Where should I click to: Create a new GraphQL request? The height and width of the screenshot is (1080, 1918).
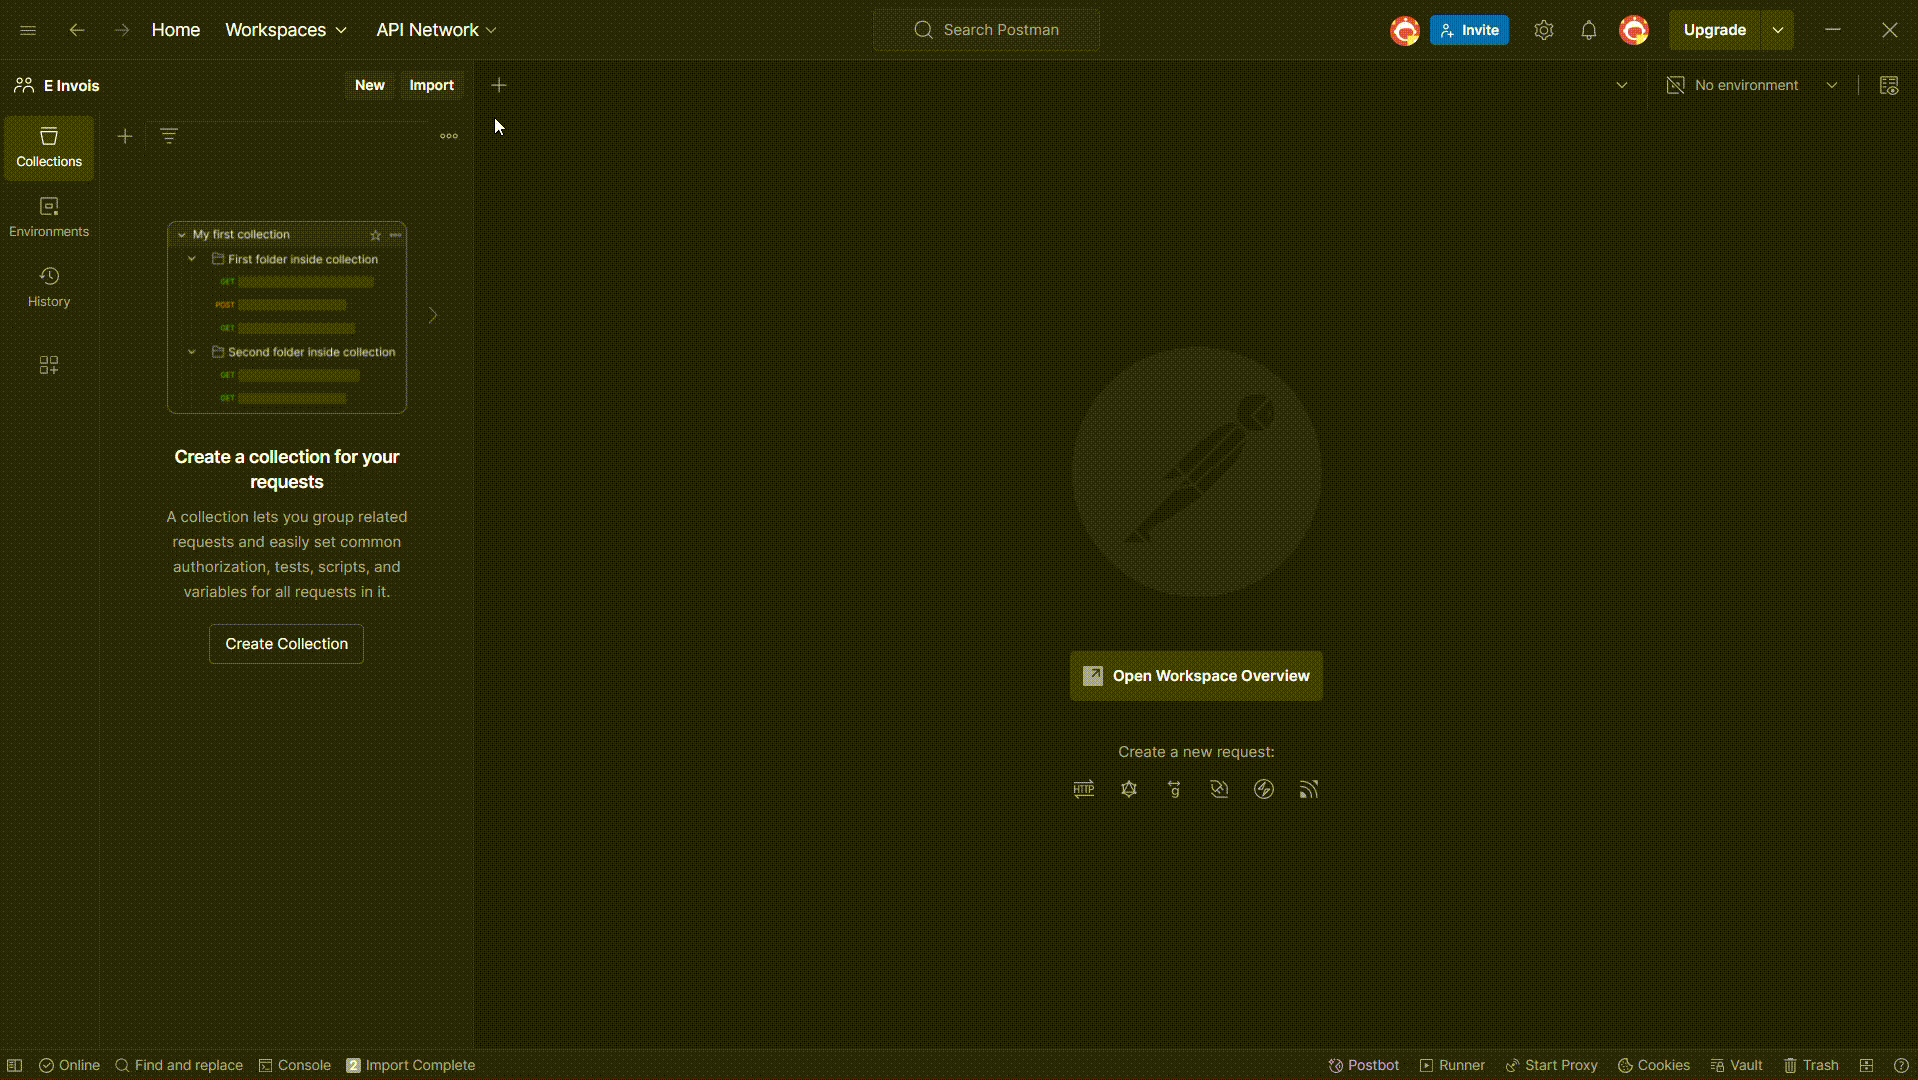tap(1129, 789)
